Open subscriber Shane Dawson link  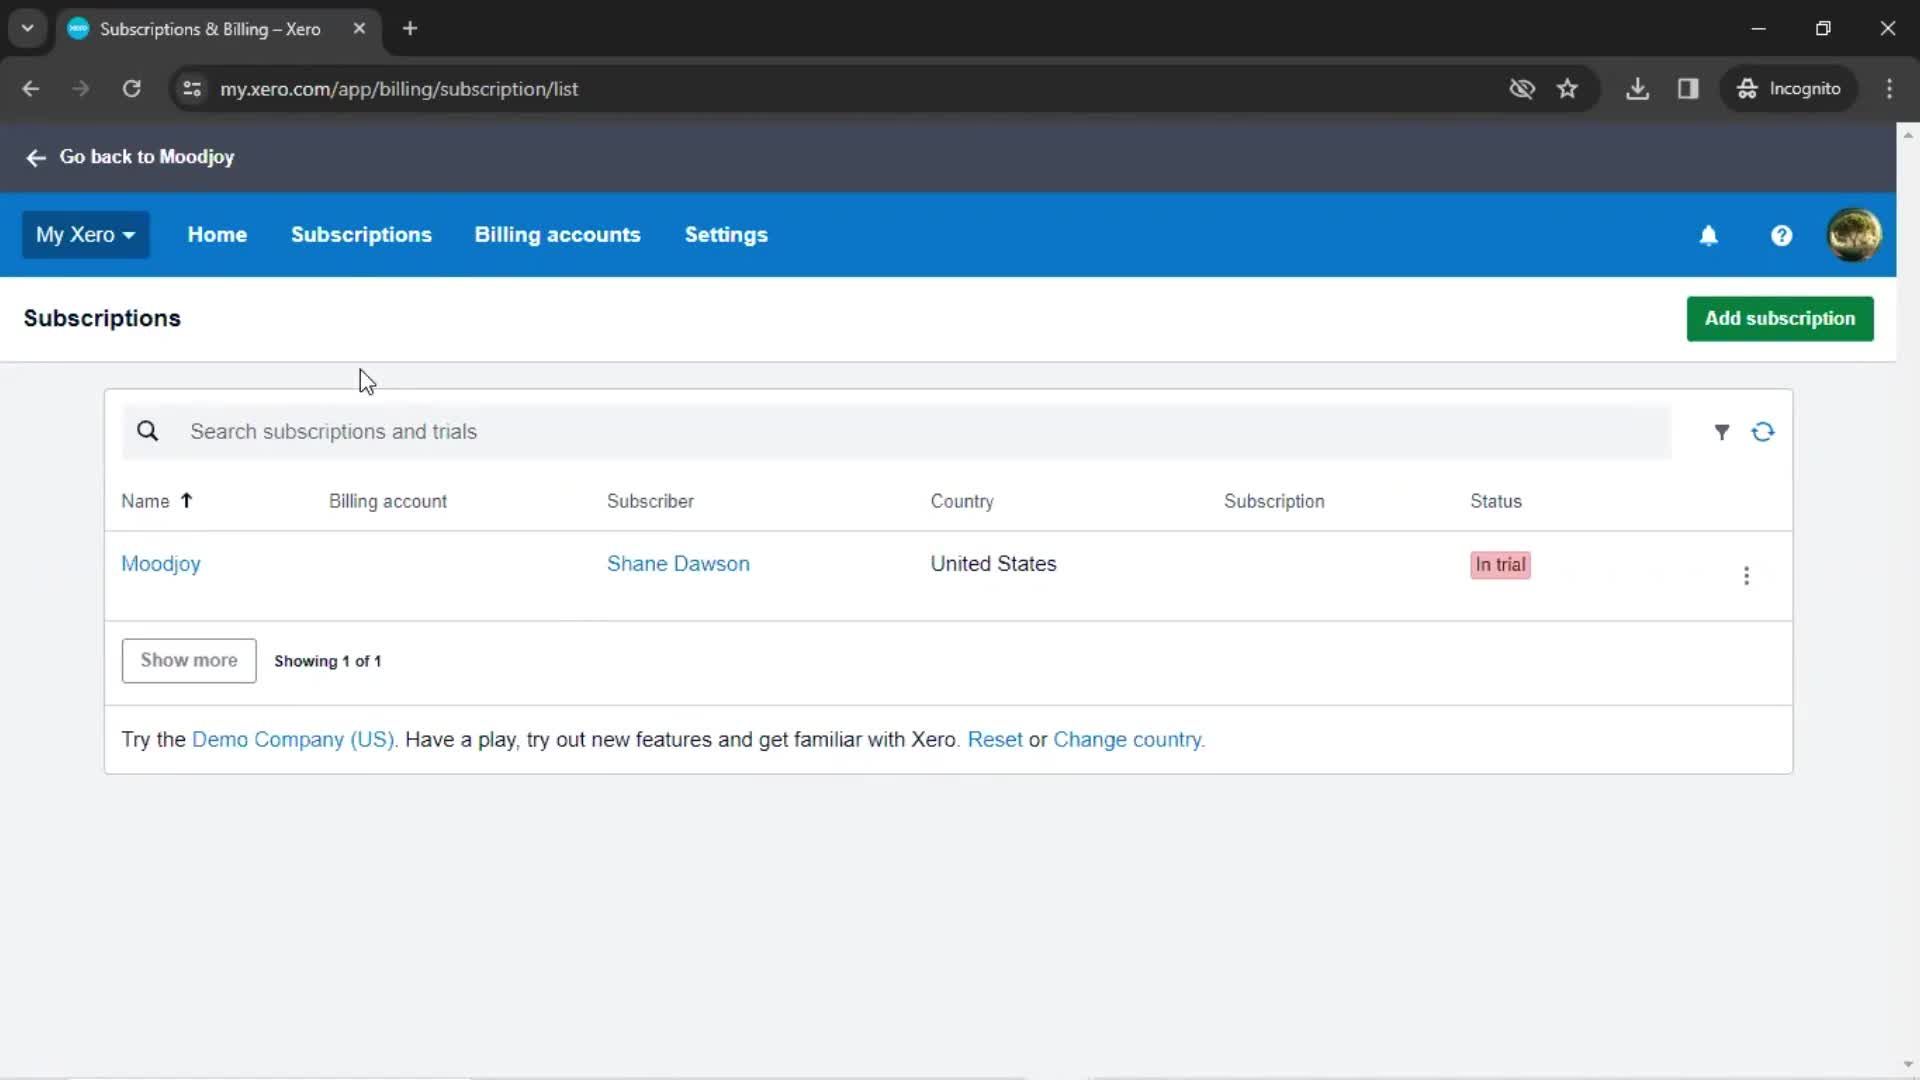click(x=678, y=564)
